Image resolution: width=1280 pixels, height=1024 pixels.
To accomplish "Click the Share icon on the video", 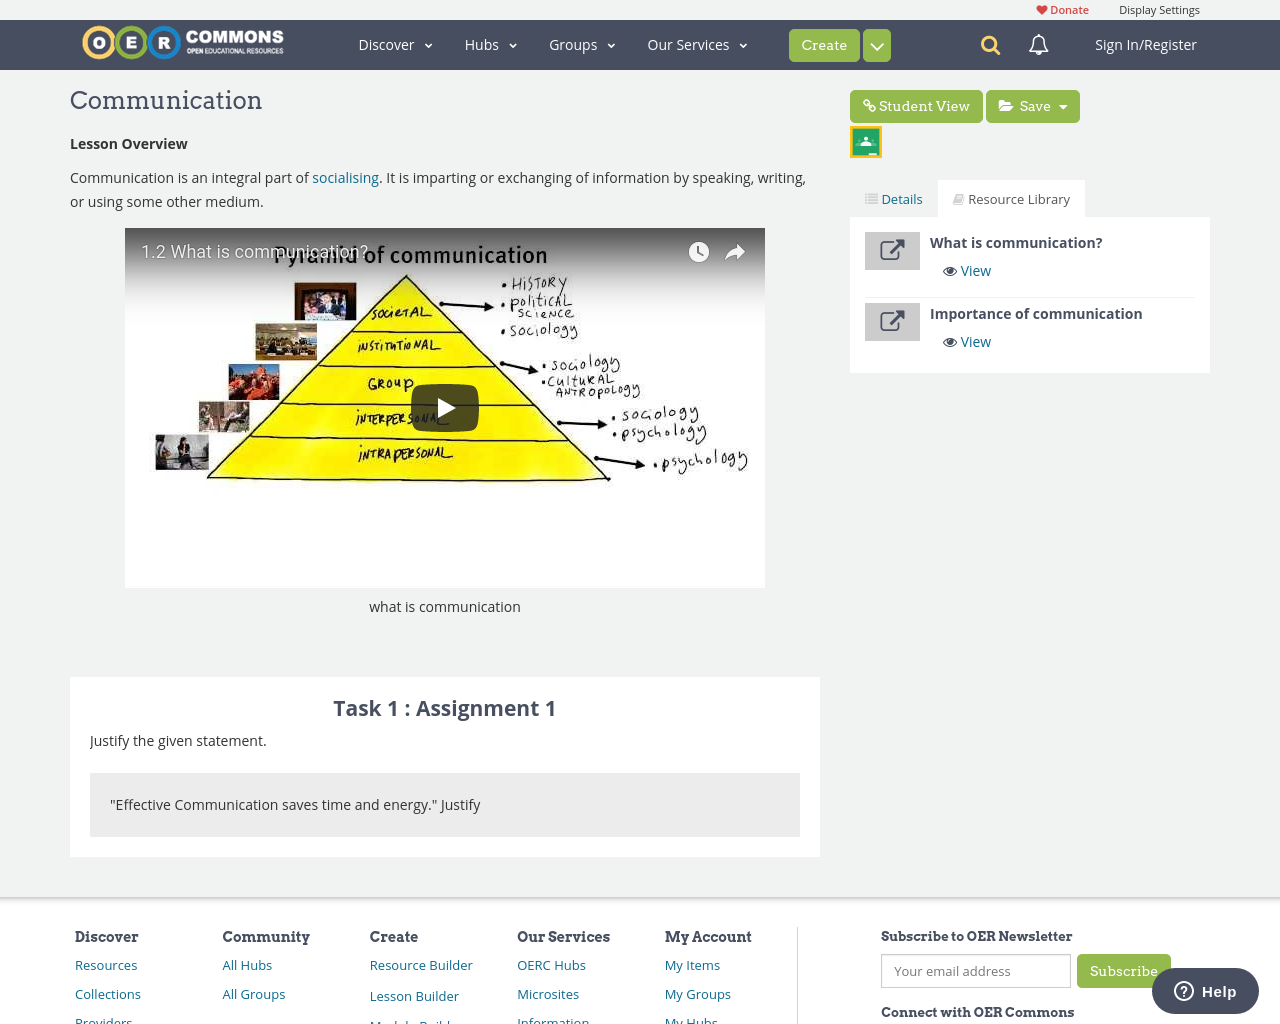I will (x=737, y=251).
